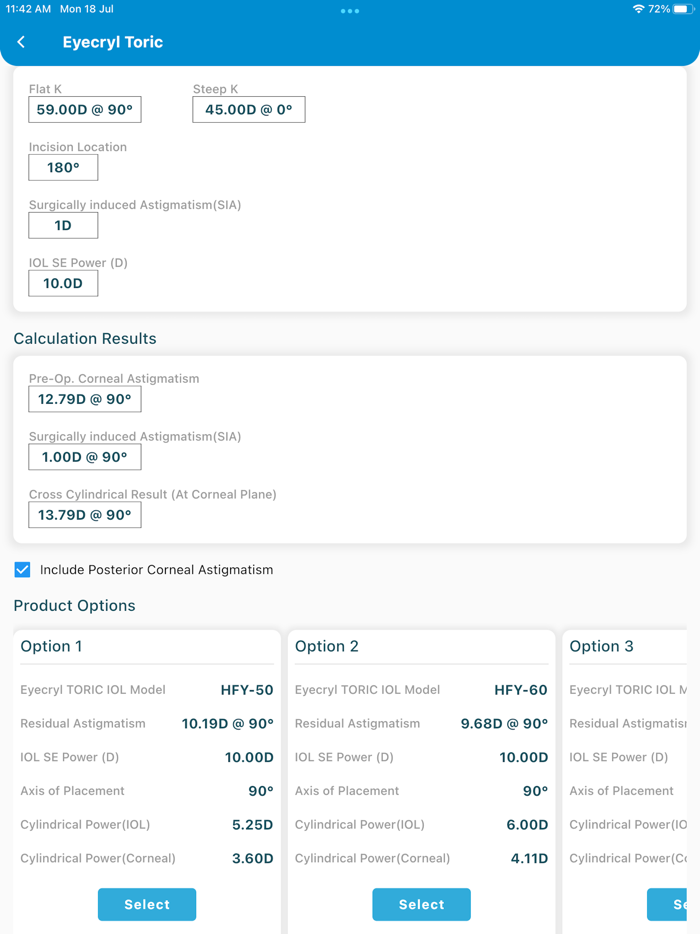Tap the Eyecryl Toric header title
The height and width of the screenshot is (934, 700).
[113, 43]
